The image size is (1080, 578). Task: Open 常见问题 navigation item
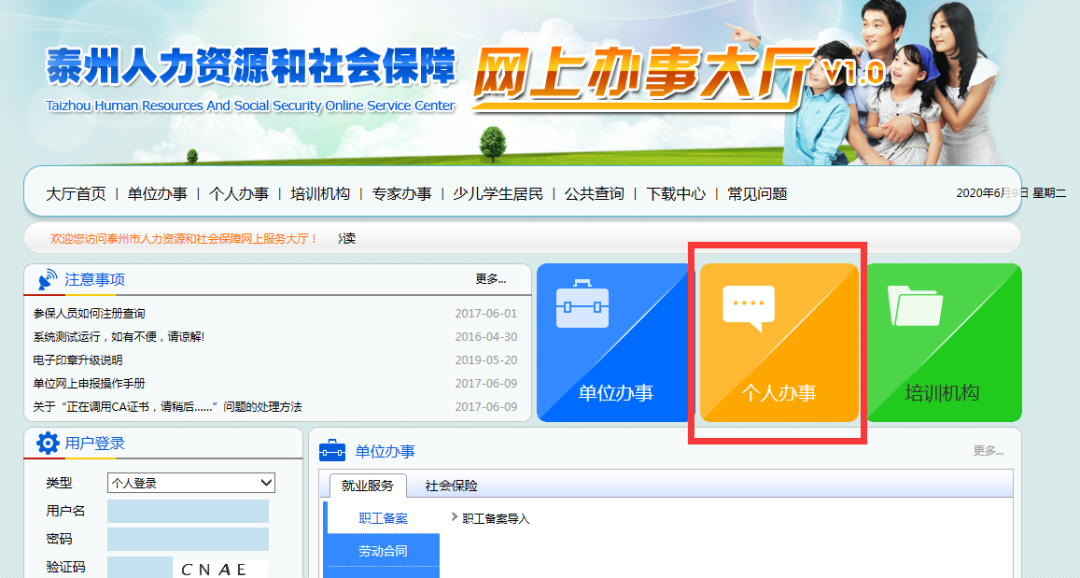(757, 194)
